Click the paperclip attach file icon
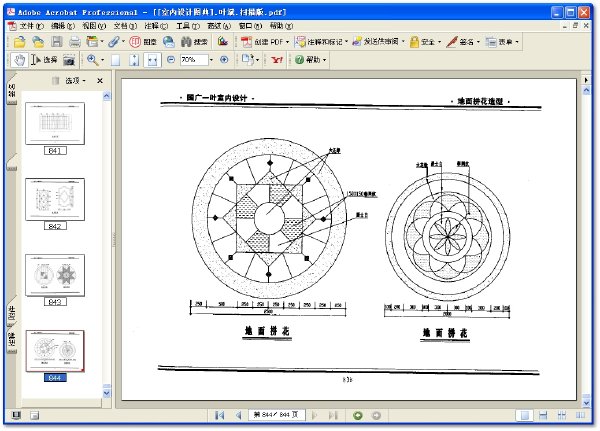 pos(113,41)
